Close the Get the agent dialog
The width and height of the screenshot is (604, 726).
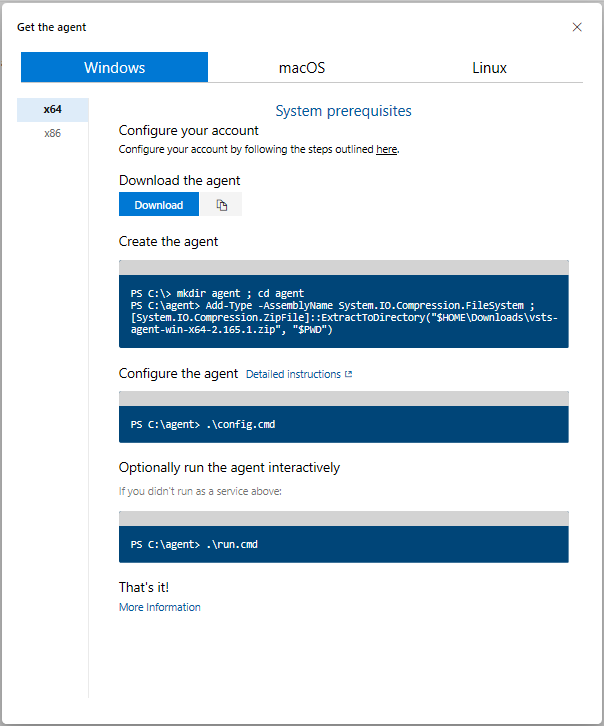(577, 27)
